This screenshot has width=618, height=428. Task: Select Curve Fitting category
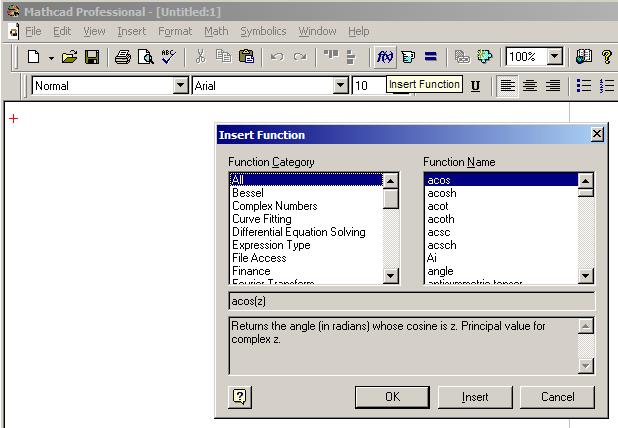click(x=306, y=219)
